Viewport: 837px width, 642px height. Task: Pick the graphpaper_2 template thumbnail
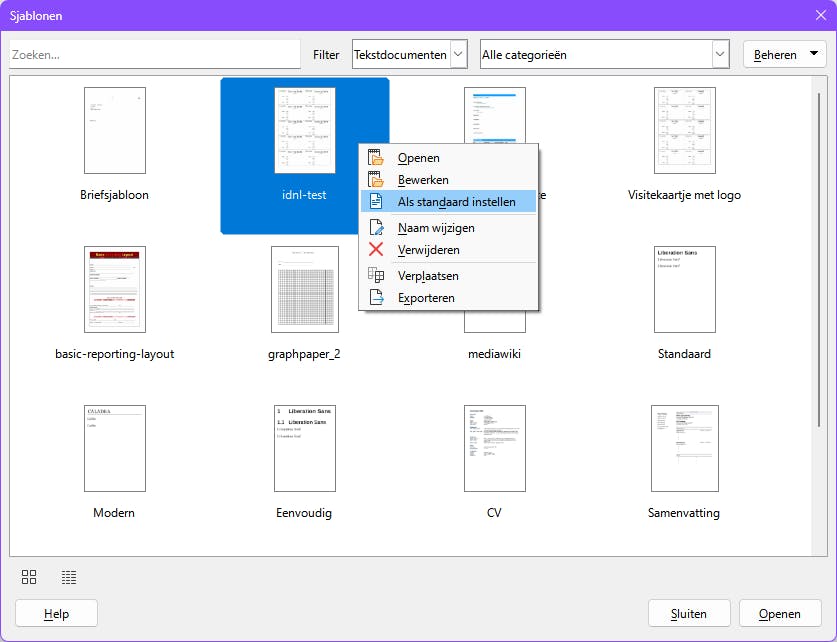(304, 290)
